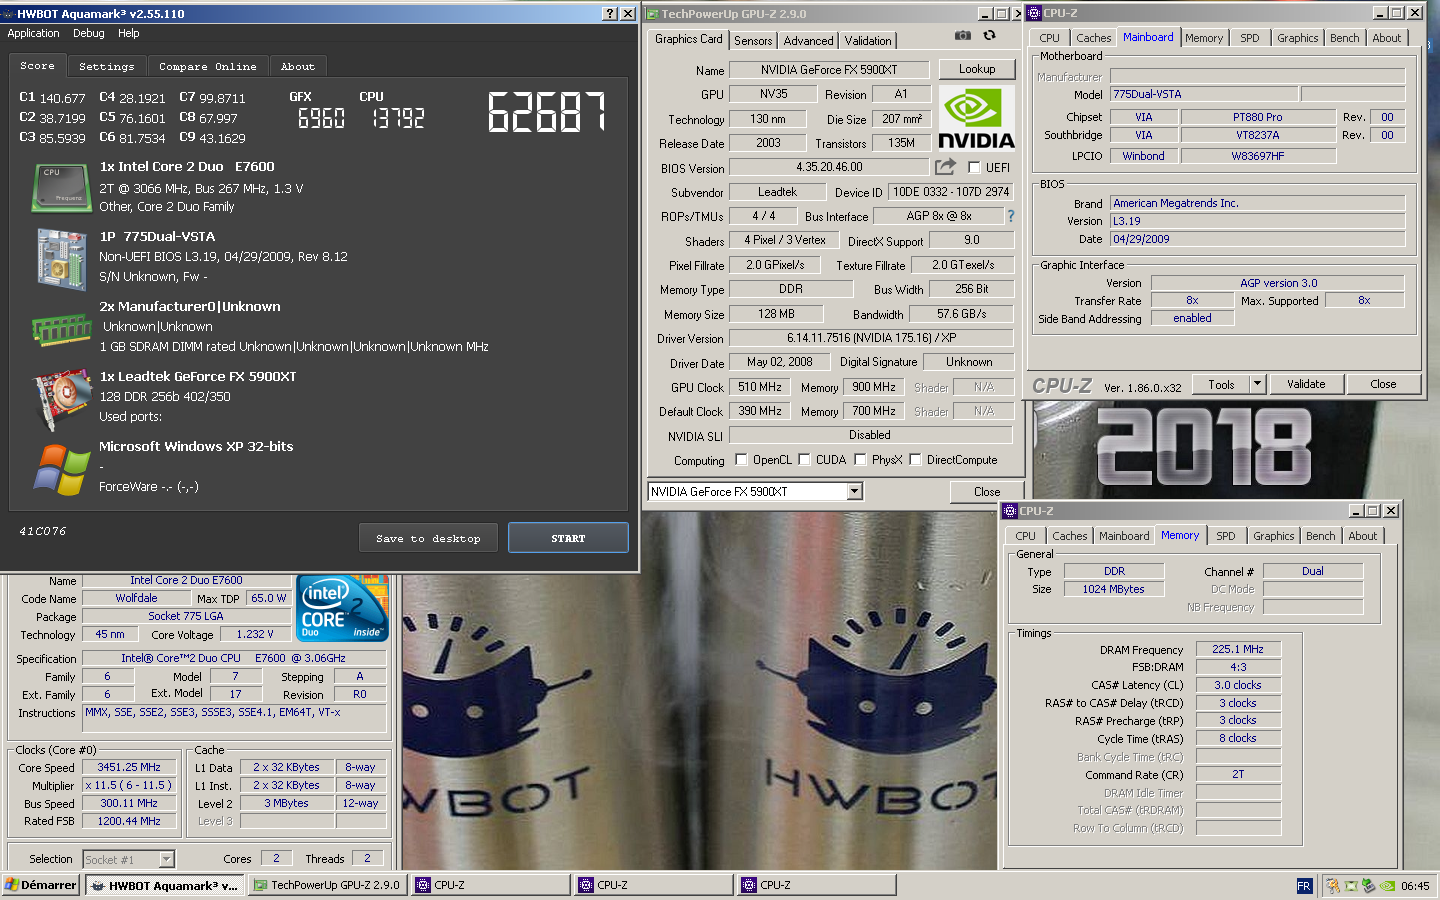Screen dimensions: 1440x900
Task: Toggle the OpenCL checkbox
Action: (741, 460)
